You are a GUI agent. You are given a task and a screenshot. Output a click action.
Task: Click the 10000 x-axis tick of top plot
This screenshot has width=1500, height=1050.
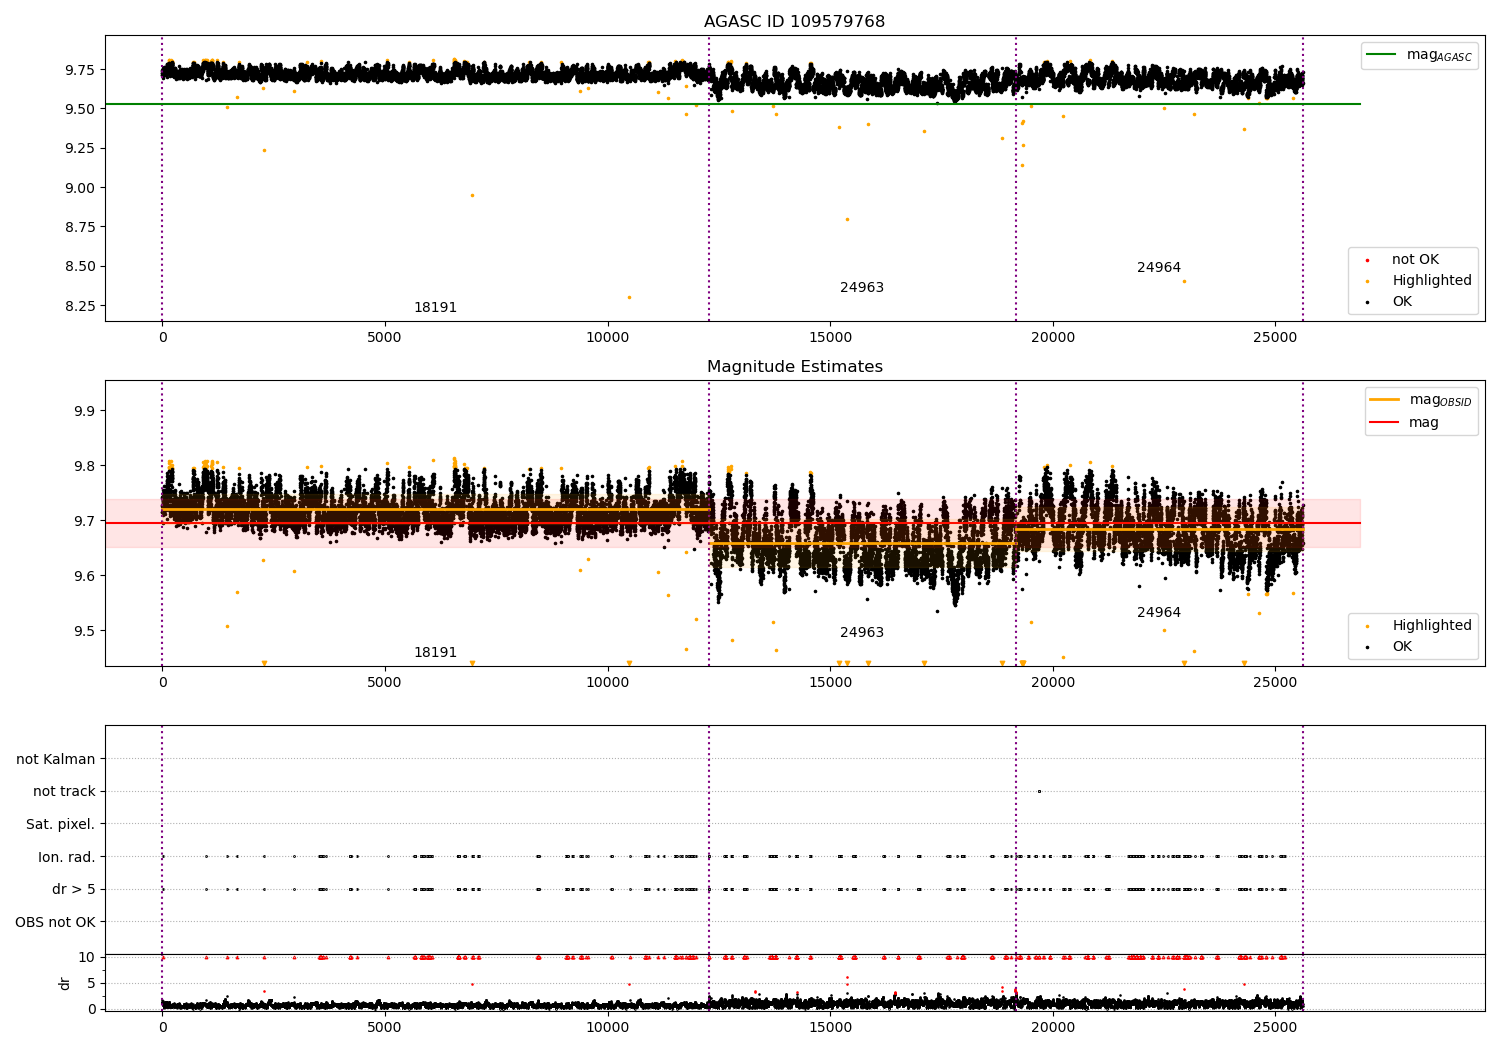608,338
